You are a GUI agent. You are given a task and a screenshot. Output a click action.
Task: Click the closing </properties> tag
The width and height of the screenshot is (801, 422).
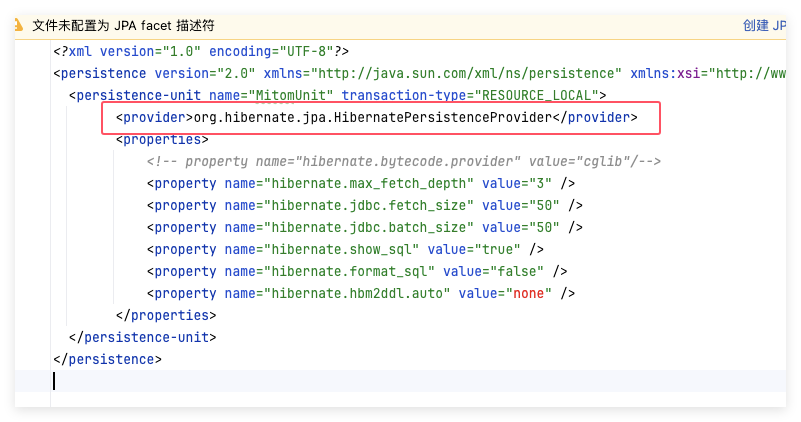pos(166,315)
